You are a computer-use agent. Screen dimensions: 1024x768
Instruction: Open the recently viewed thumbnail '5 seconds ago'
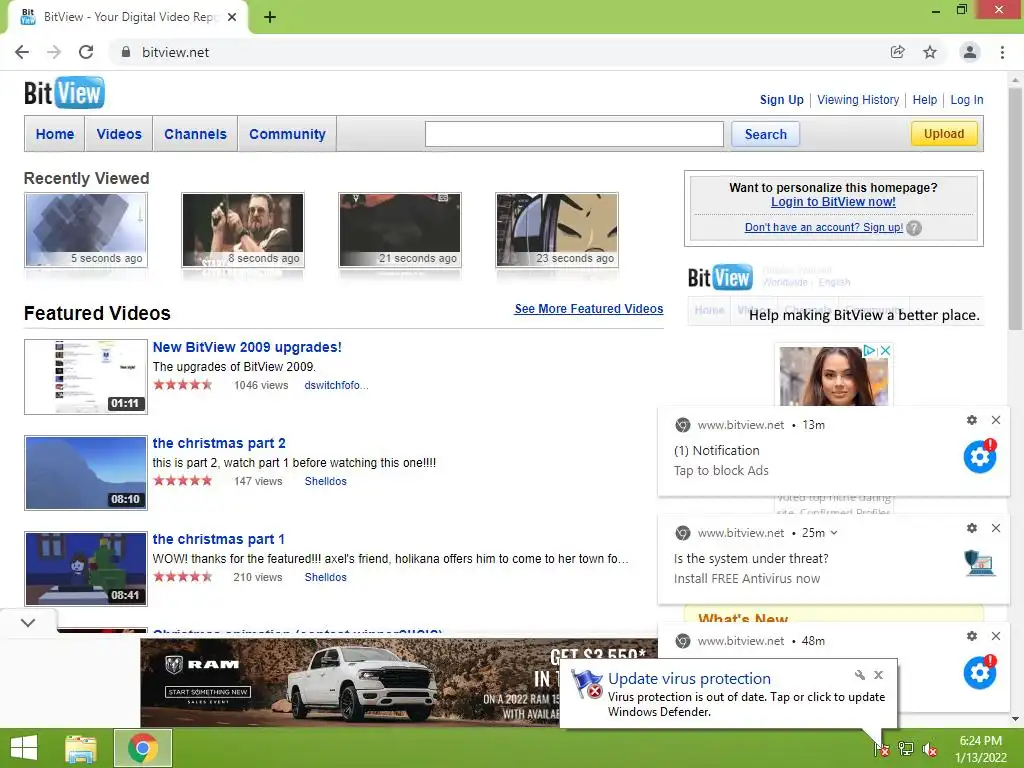[86, 230]
